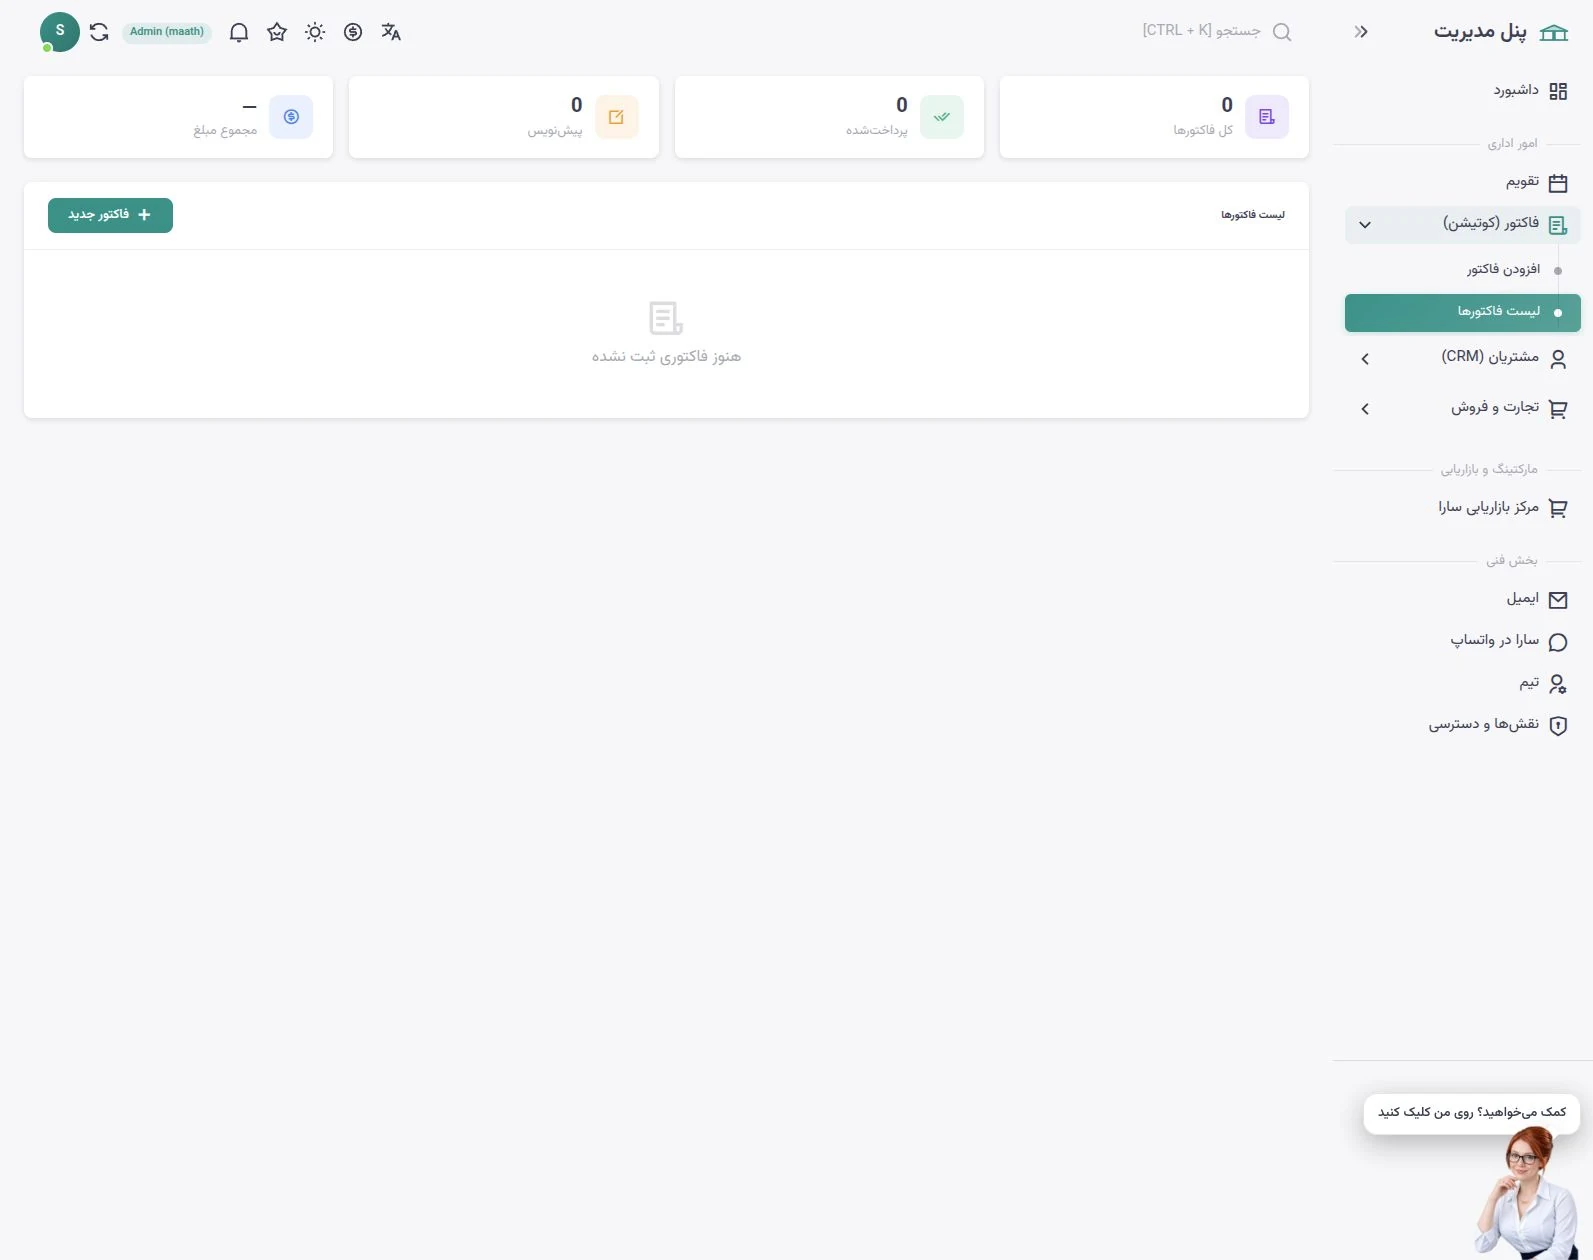Click the کل فاکتورها purple invoice icon
Image resolution: width=1593 pixels, height=1260 pixels.
click(x=1267, y=117)
